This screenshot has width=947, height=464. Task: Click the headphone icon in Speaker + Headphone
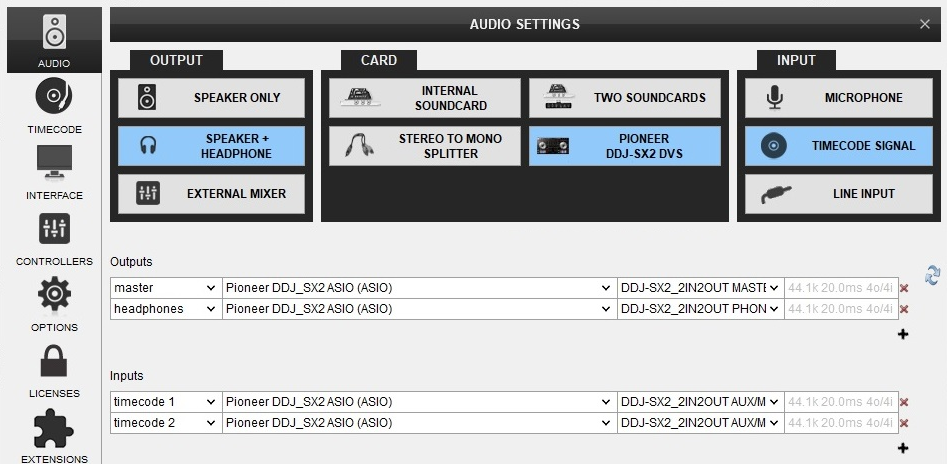pyautogui.click(x=148, y=146)
